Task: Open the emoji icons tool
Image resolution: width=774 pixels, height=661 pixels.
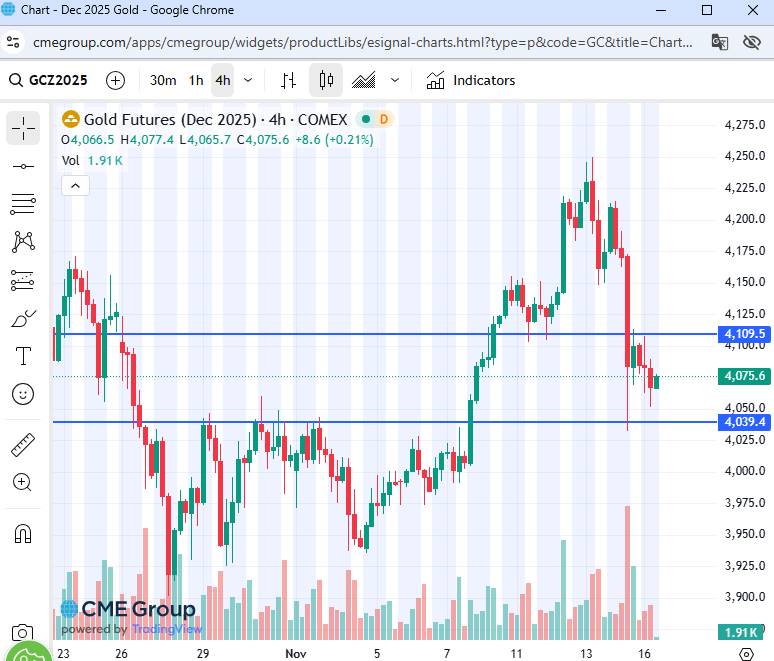Action: (23, 395)
